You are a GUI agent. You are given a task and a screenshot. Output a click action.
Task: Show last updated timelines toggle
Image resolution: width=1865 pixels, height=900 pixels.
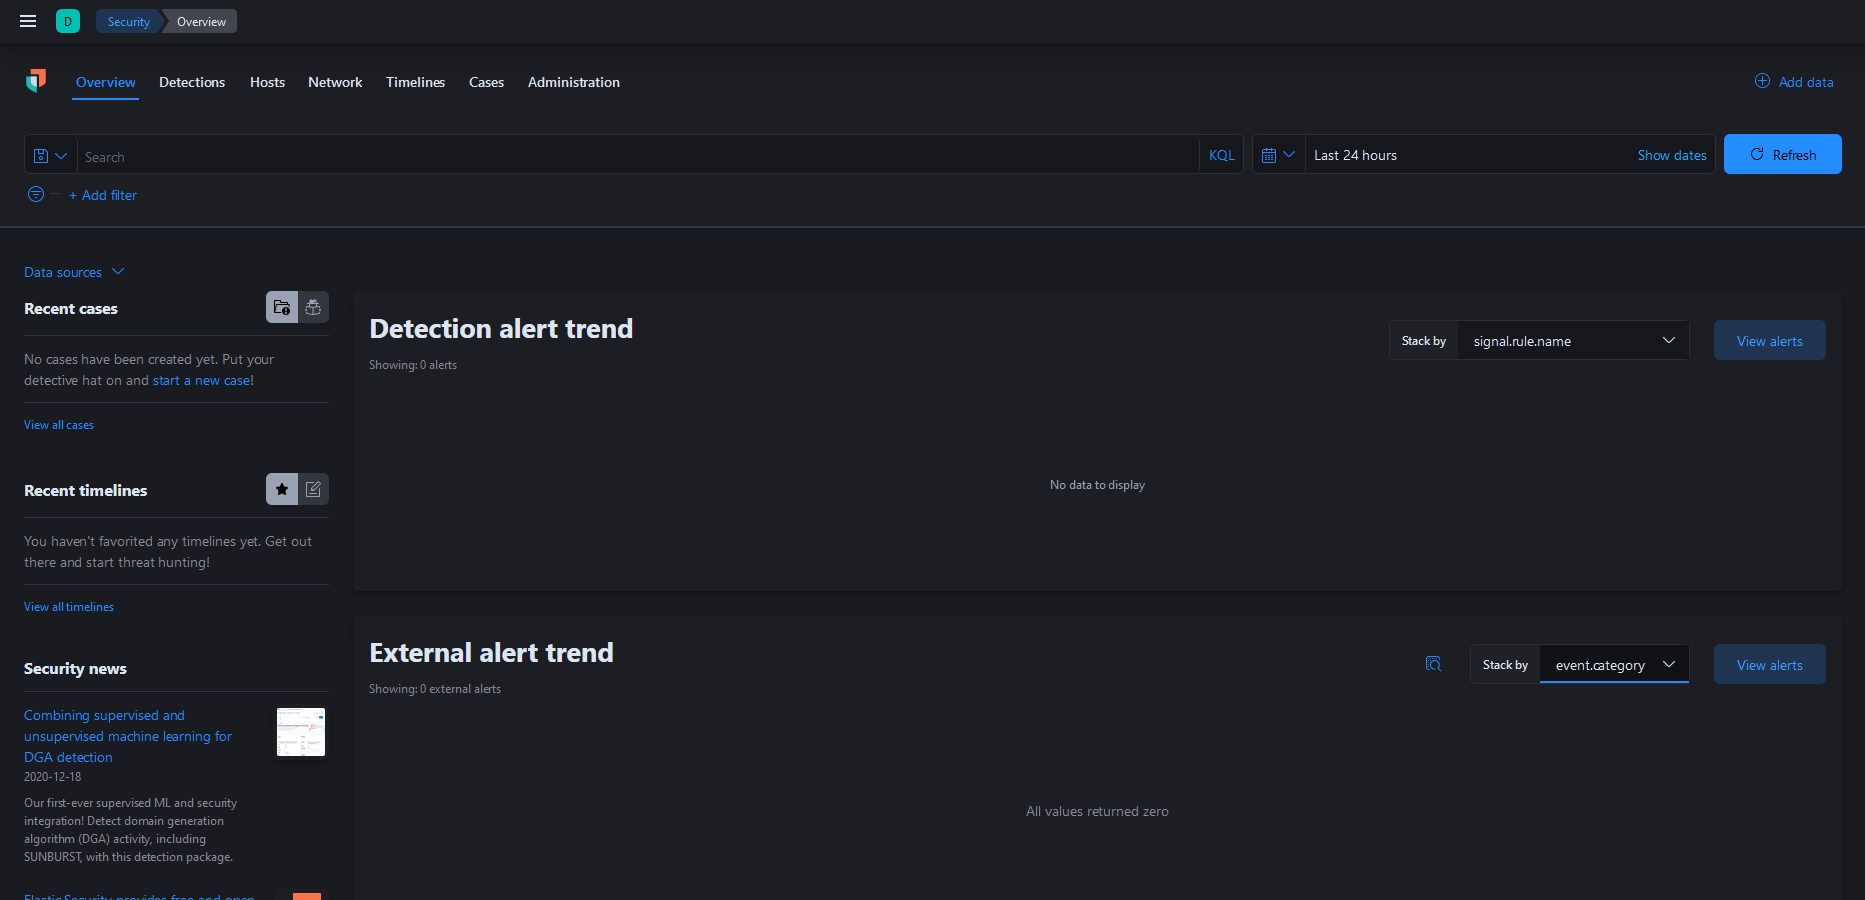click(x=313, y=489)
